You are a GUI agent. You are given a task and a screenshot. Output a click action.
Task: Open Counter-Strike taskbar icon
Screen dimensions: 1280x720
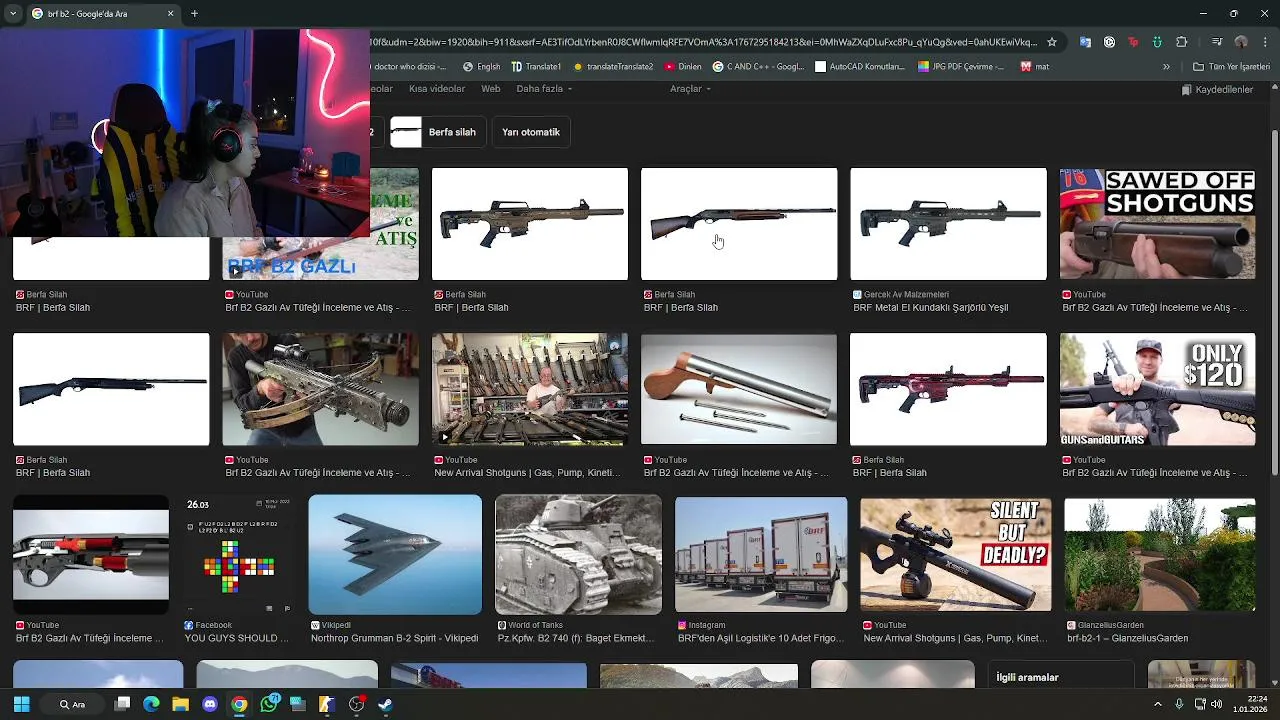pyautogui.click(x=327, y=704)
